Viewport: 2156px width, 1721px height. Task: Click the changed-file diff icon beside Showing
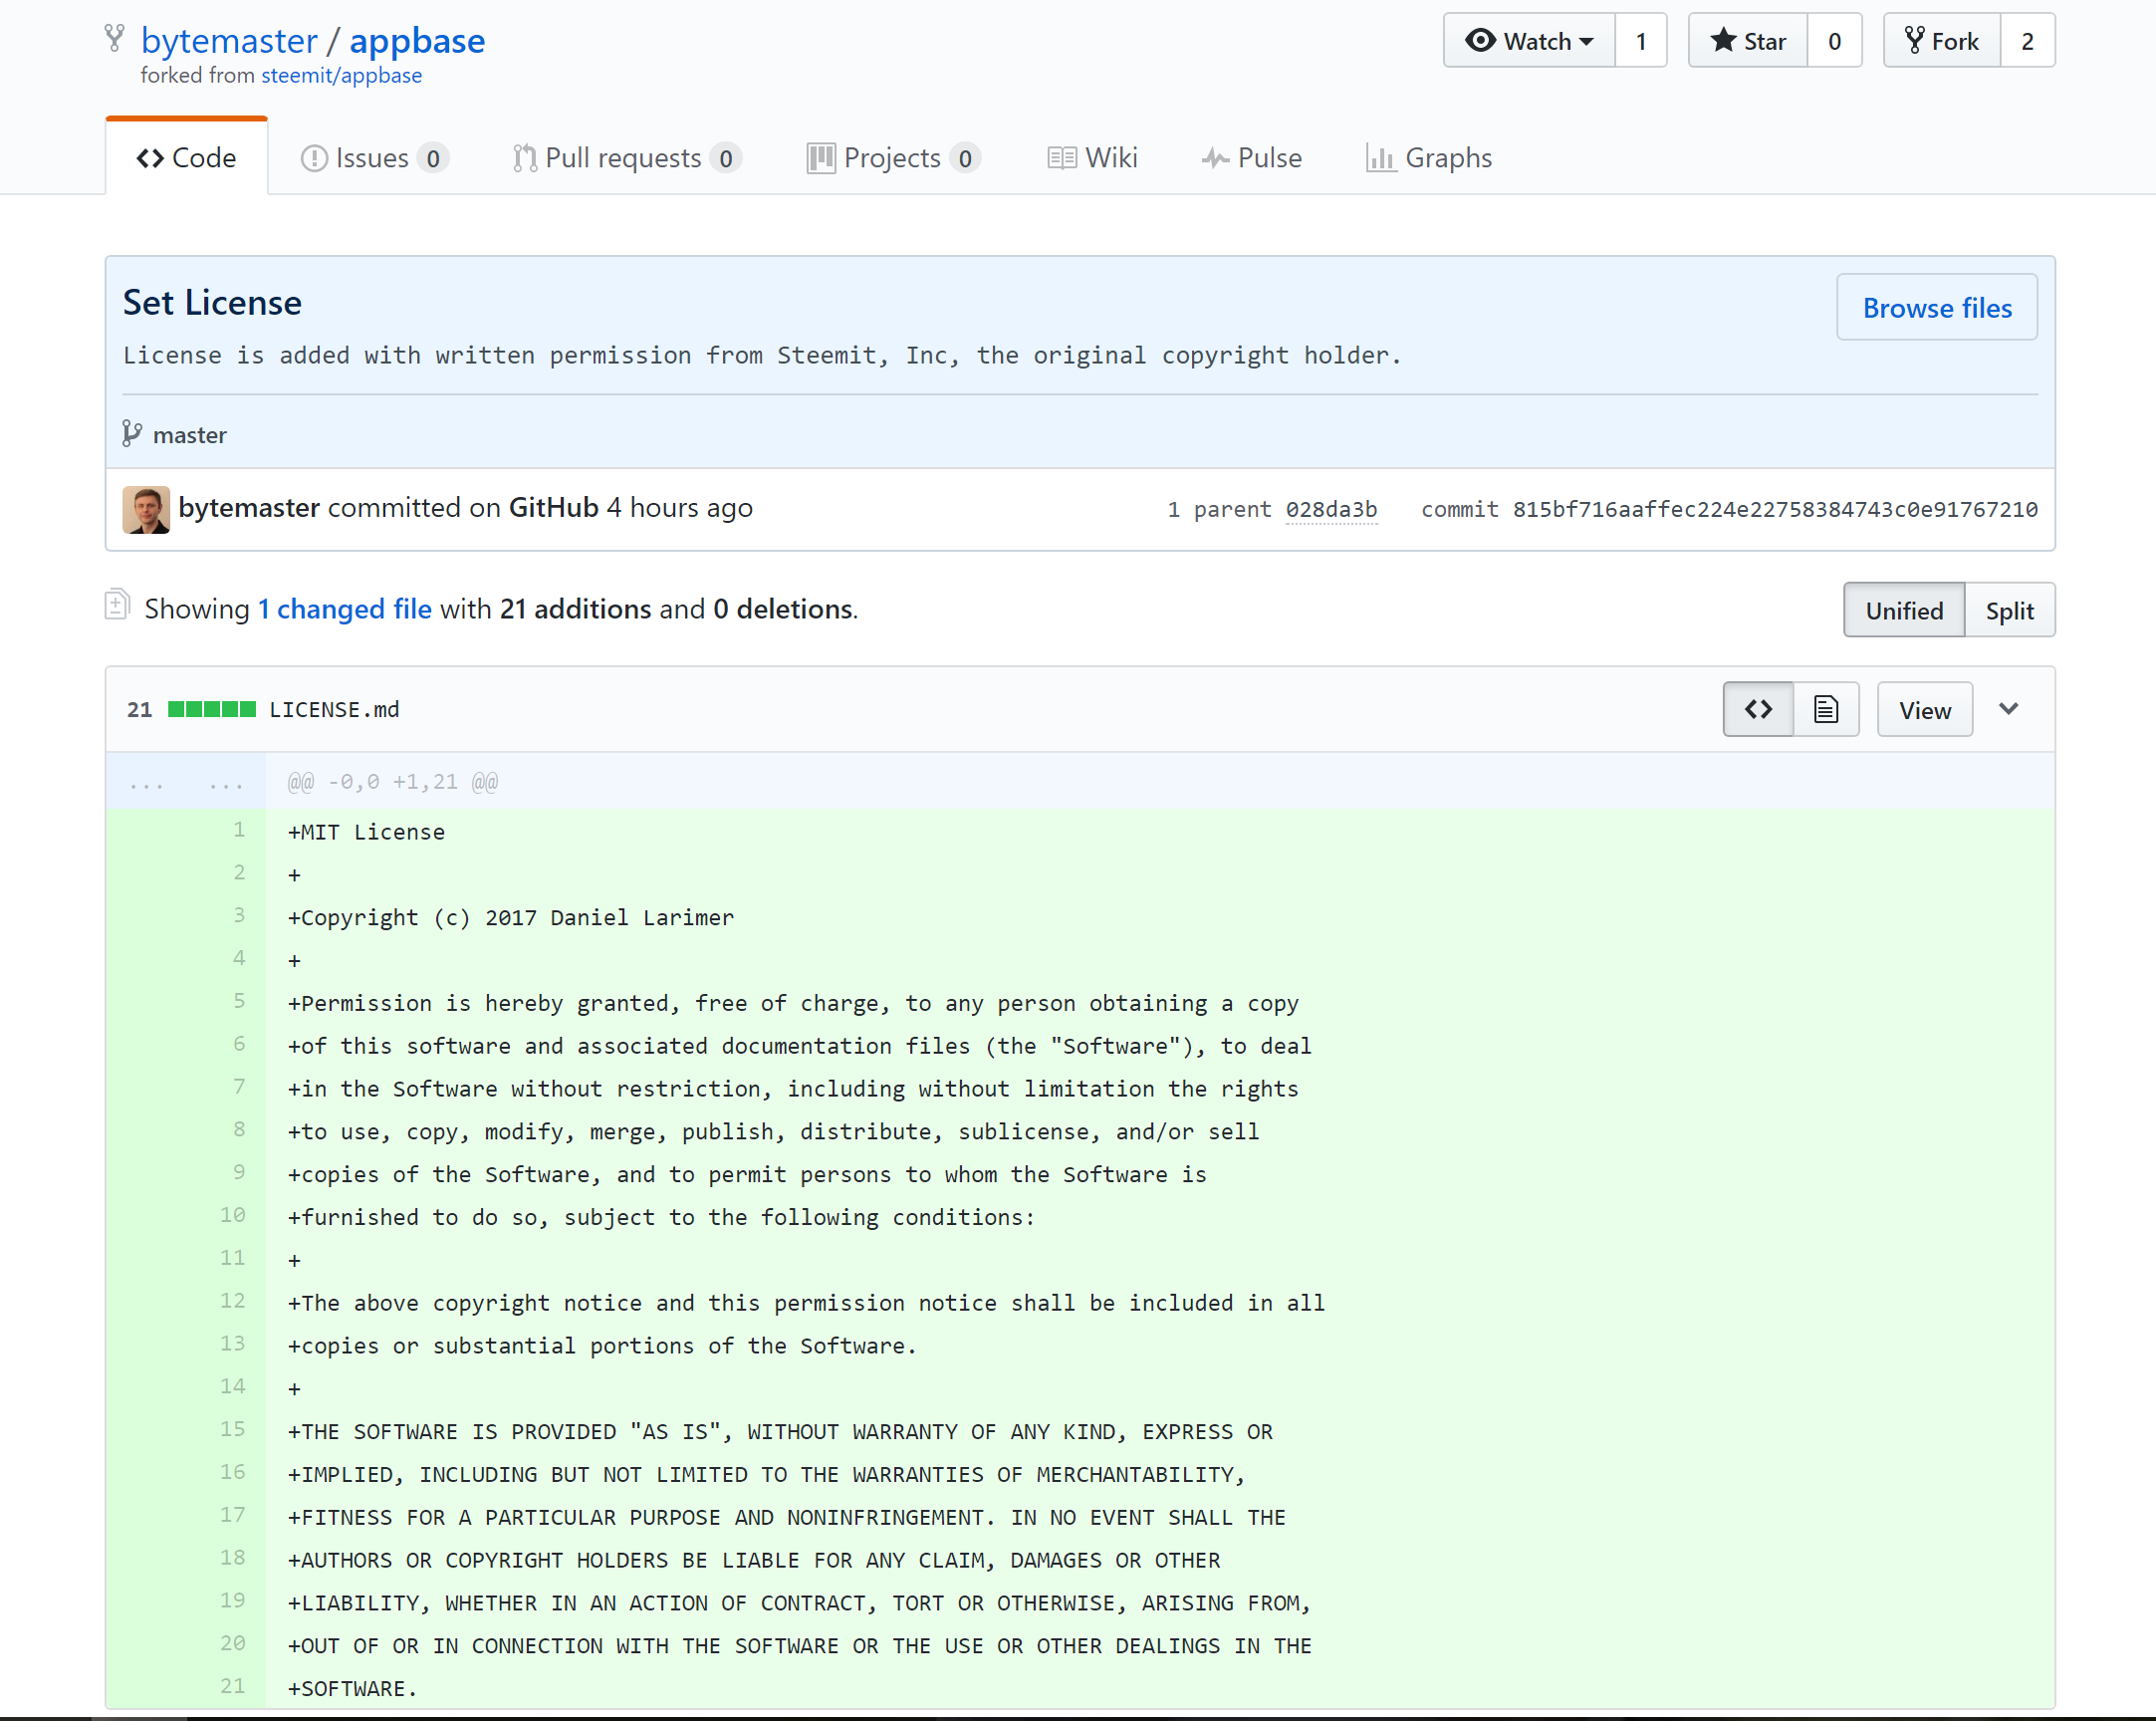point(117,605)
